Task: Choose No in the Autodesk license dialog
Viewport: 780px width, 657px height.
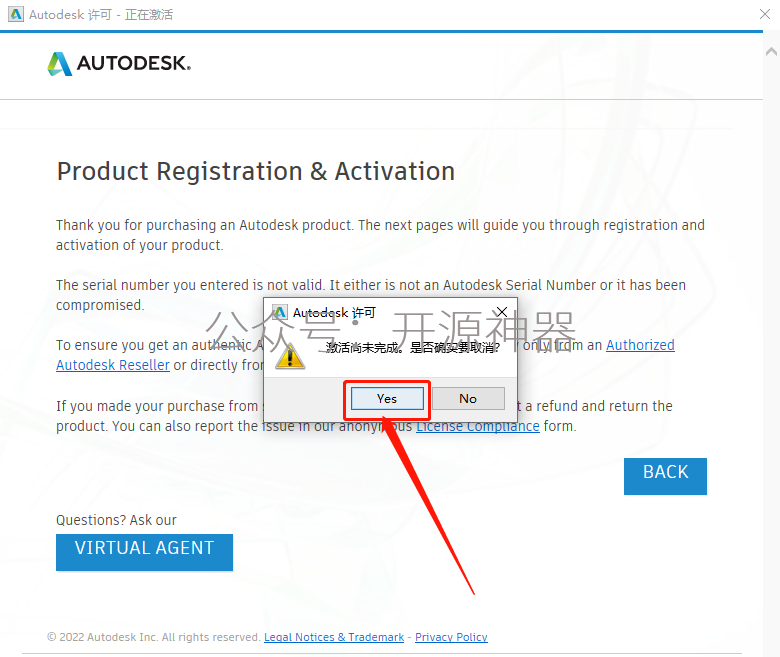Action: (468, 398)
